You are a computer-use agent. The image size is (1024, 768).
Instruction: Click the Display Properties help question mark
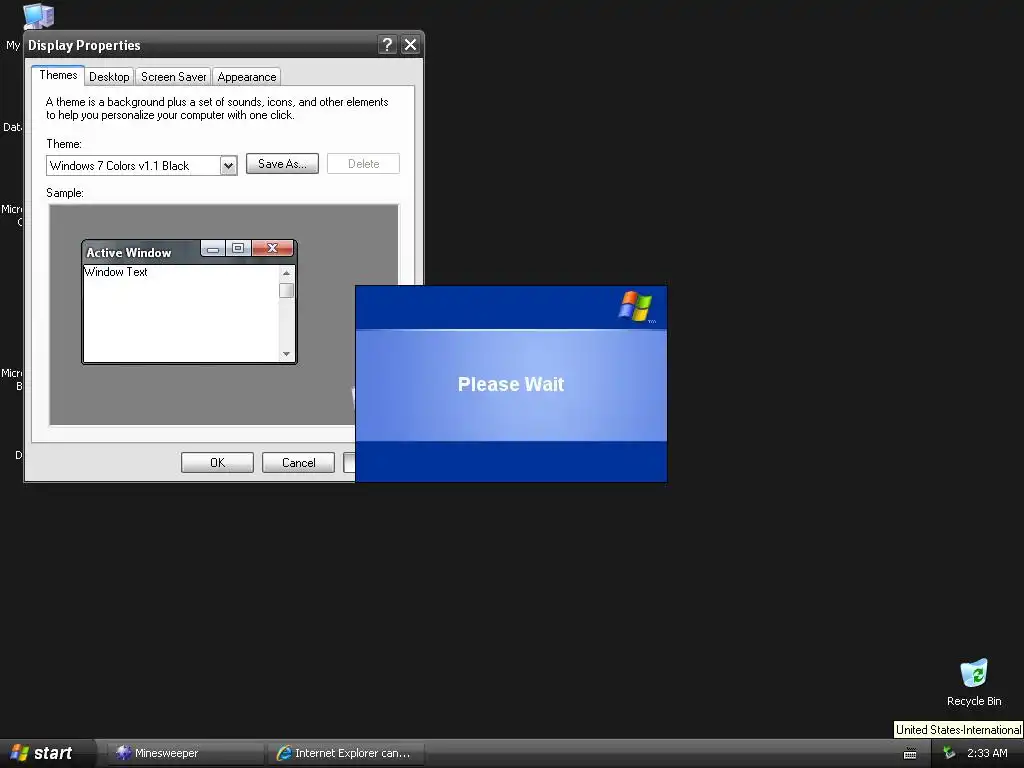pos(387,44)
